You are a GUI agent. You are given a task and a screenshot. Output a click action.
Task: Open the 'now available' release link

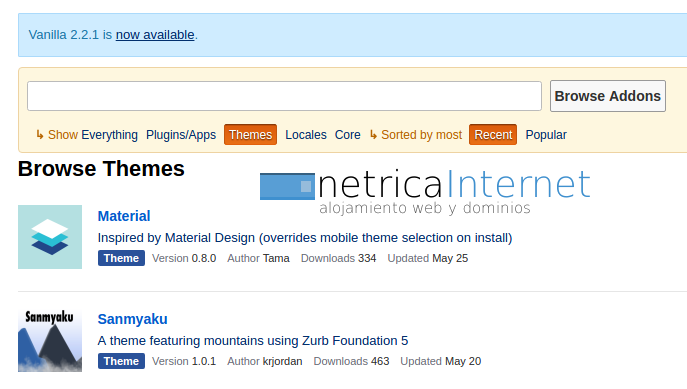pos(155,35)
